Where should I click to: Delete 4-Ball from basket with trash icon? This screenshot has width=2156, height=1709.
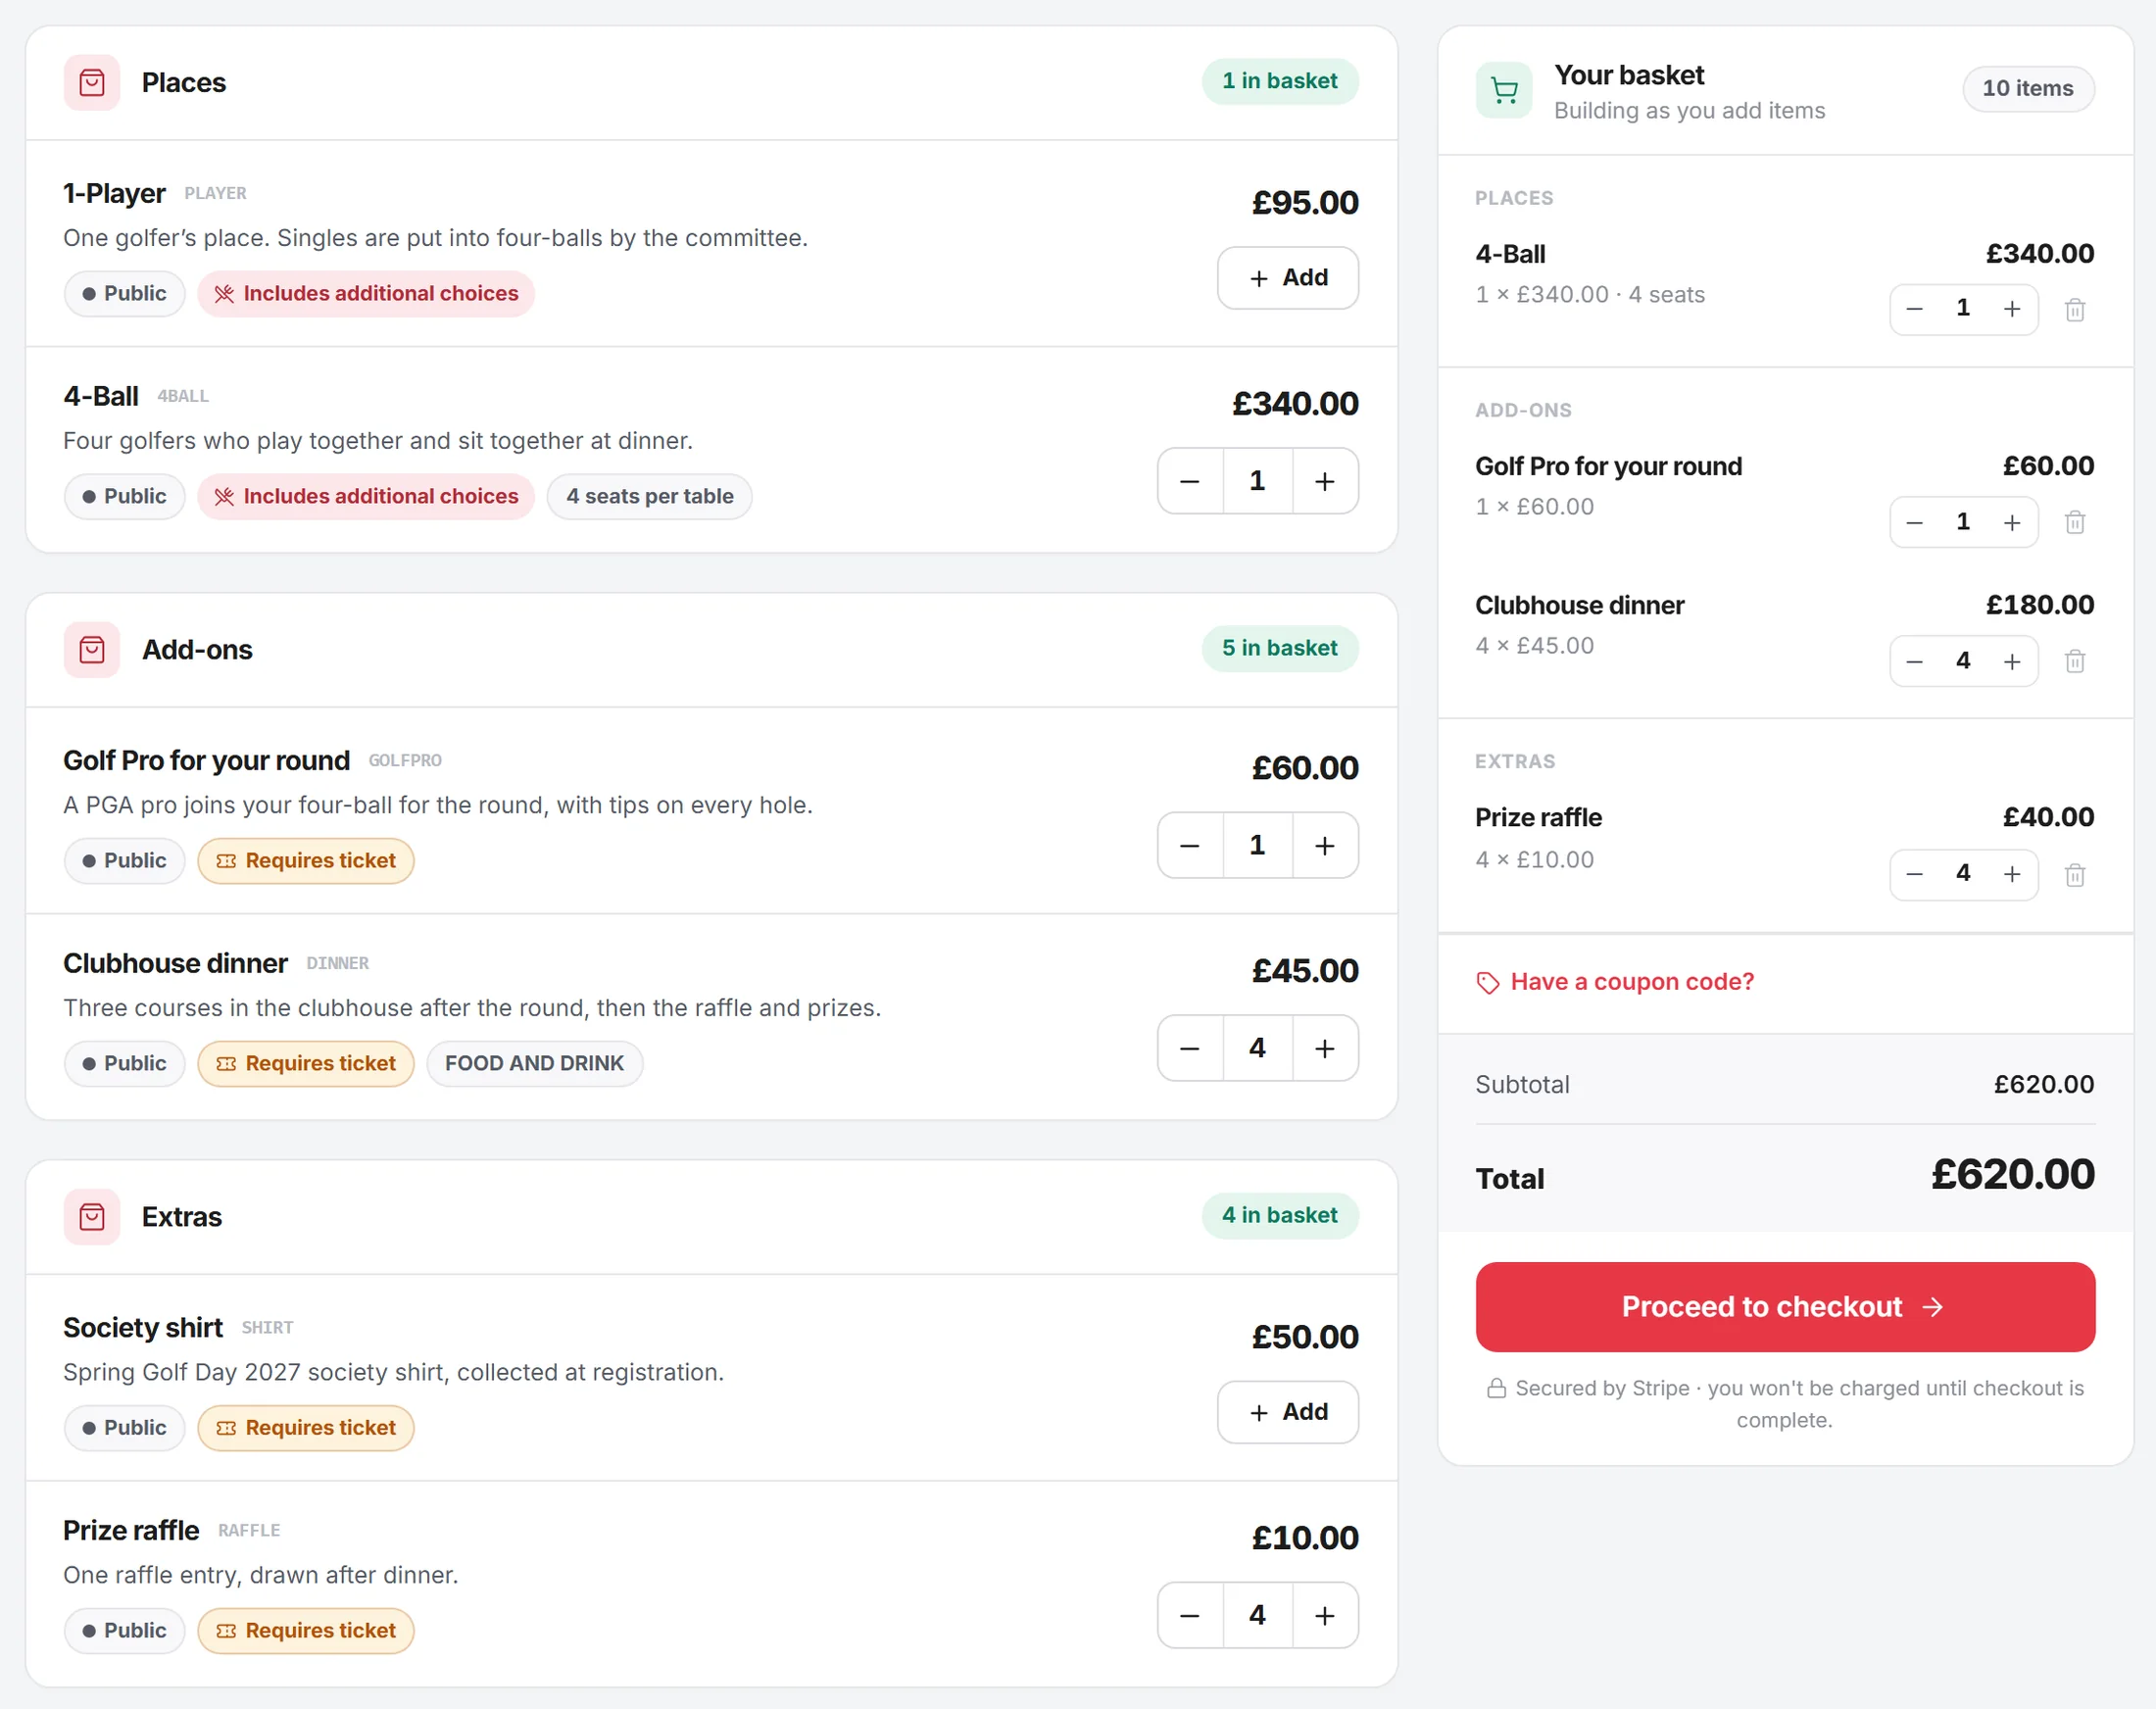click(2075, 310)
